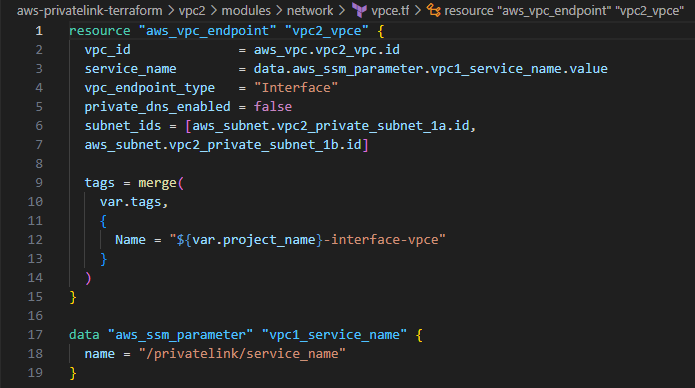The height and width of the screenshot is (388, 695).
Task: Click the tags attribute on line 9
Action: click(100, 183)
